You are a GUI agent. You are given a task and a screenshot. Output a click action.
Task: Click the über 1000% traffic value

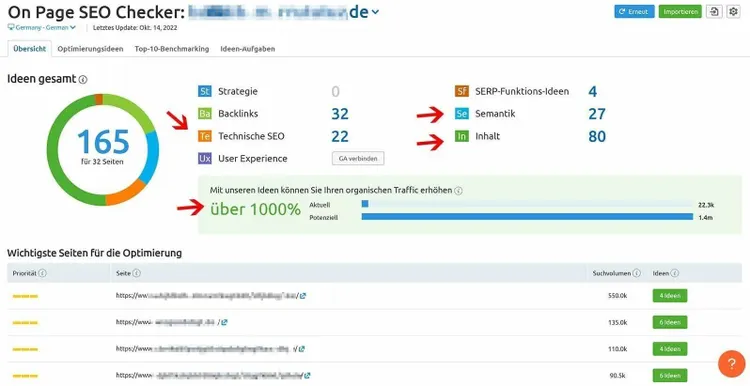point(255,209)
